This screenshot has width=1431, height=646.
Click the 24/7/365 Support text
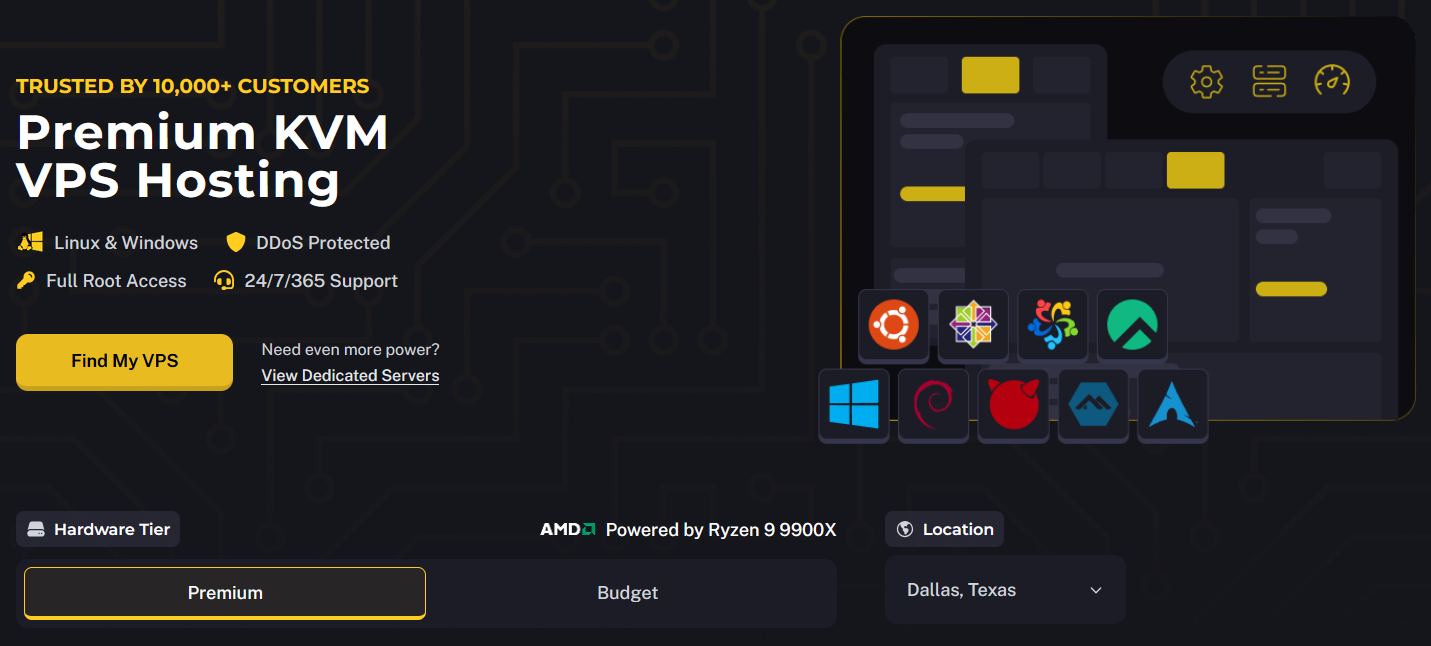321,281
